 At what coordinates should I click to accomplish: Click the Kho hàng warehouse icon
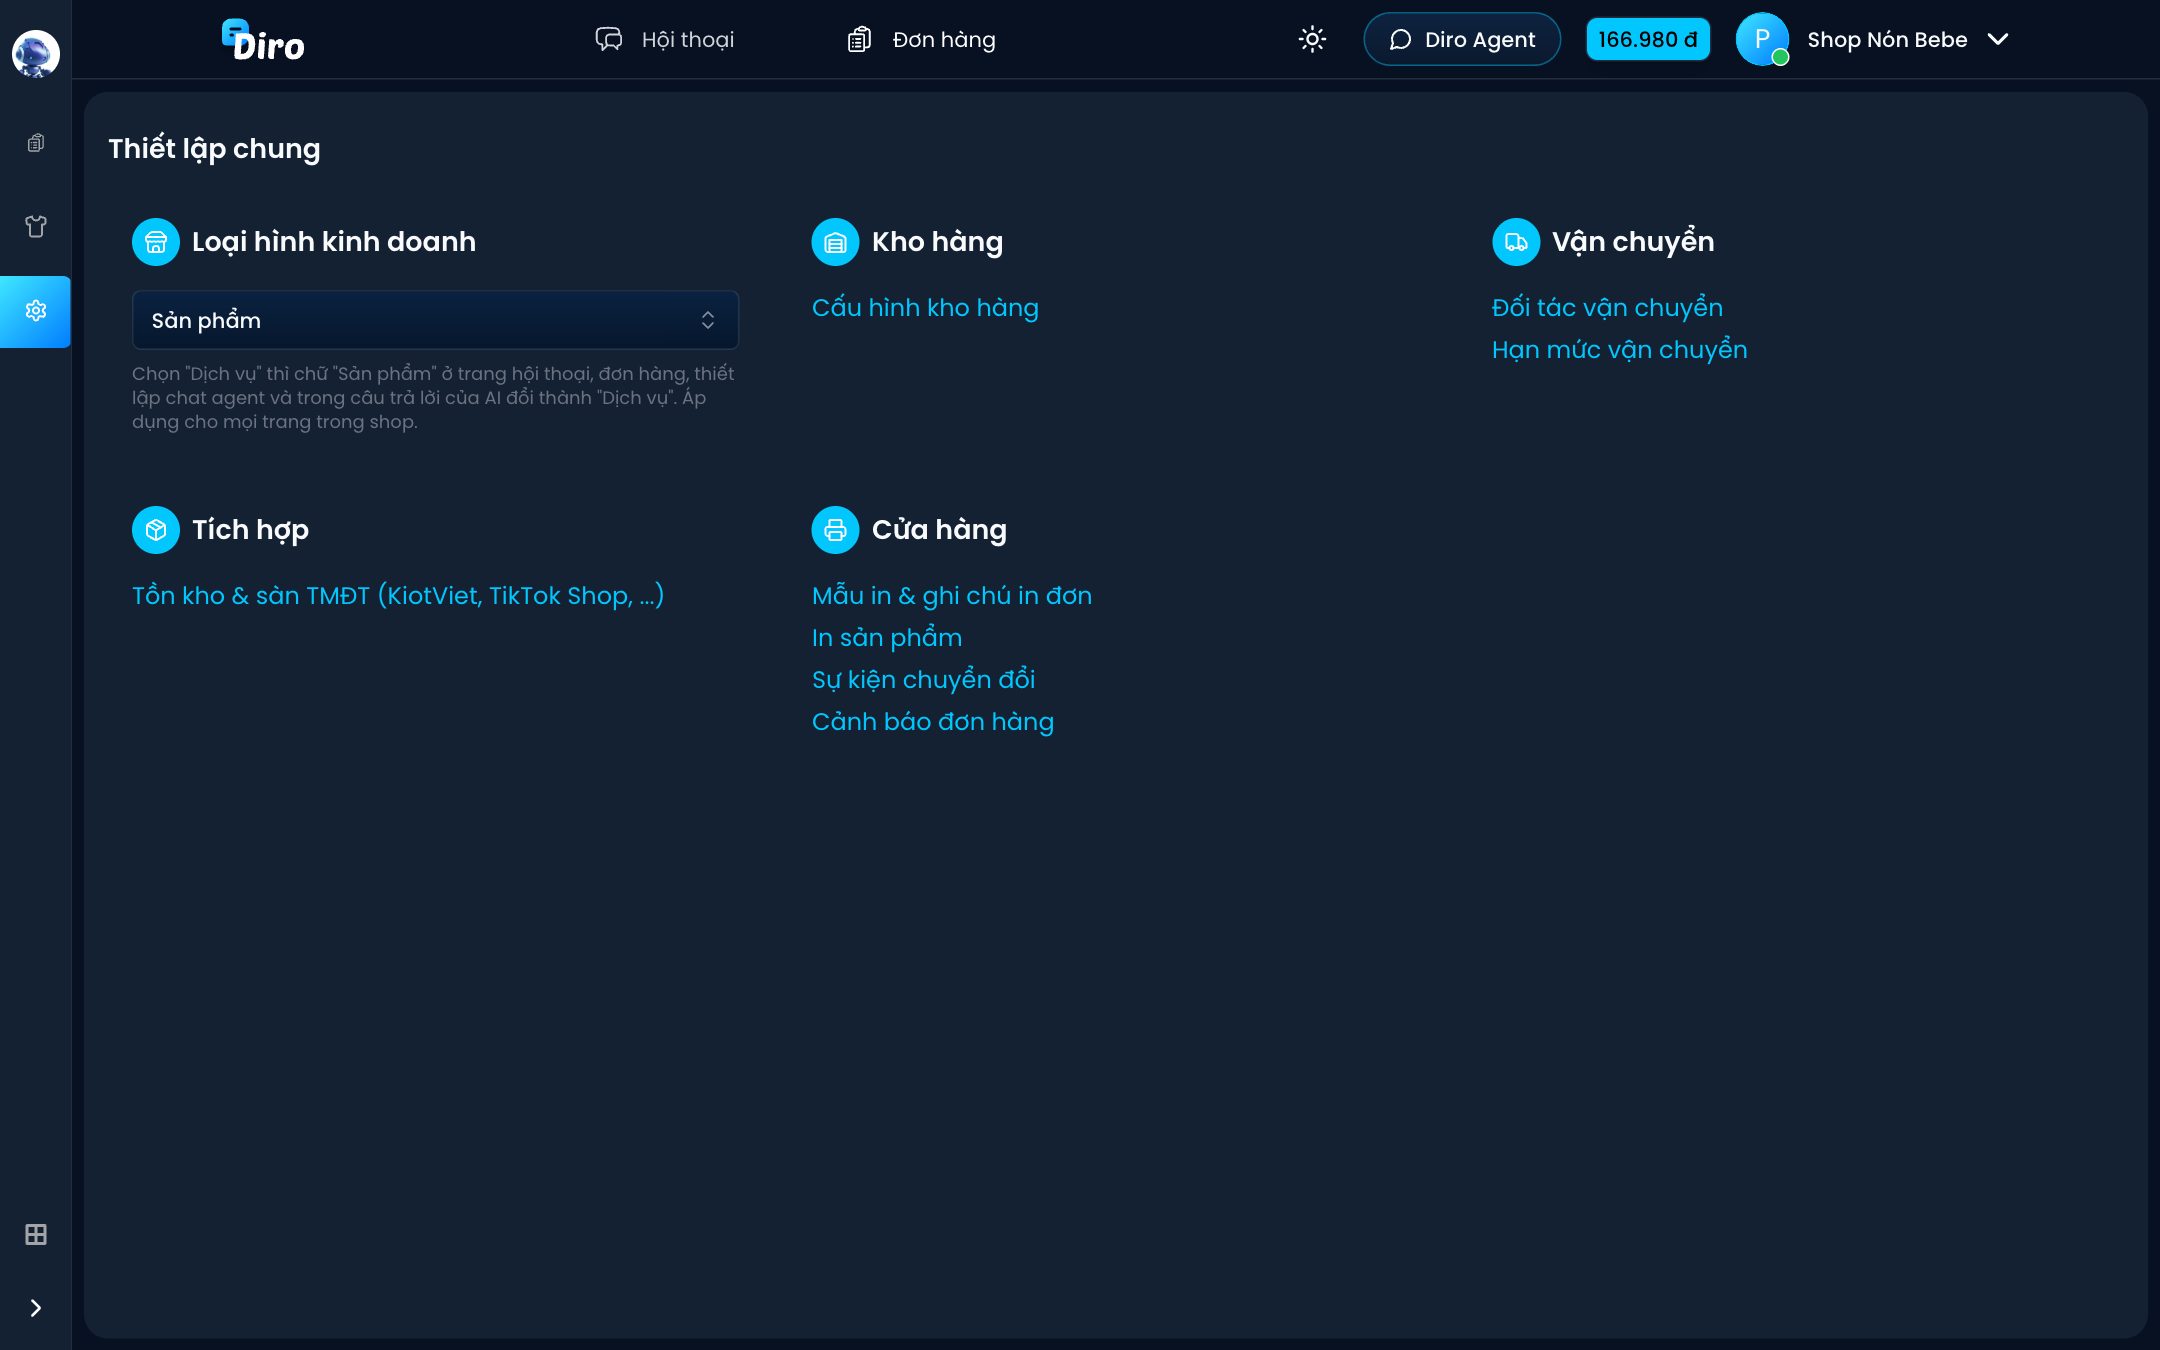pos(835,242)
